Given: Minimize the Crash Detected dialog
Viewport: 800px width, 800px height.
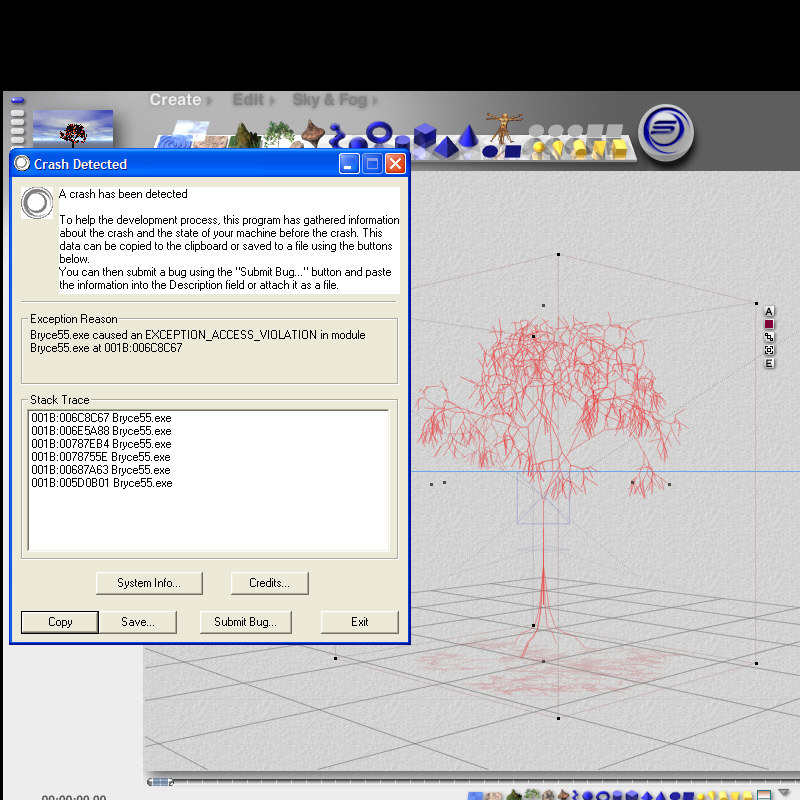Looking at the screenshot, I should [x=349, y=164].
